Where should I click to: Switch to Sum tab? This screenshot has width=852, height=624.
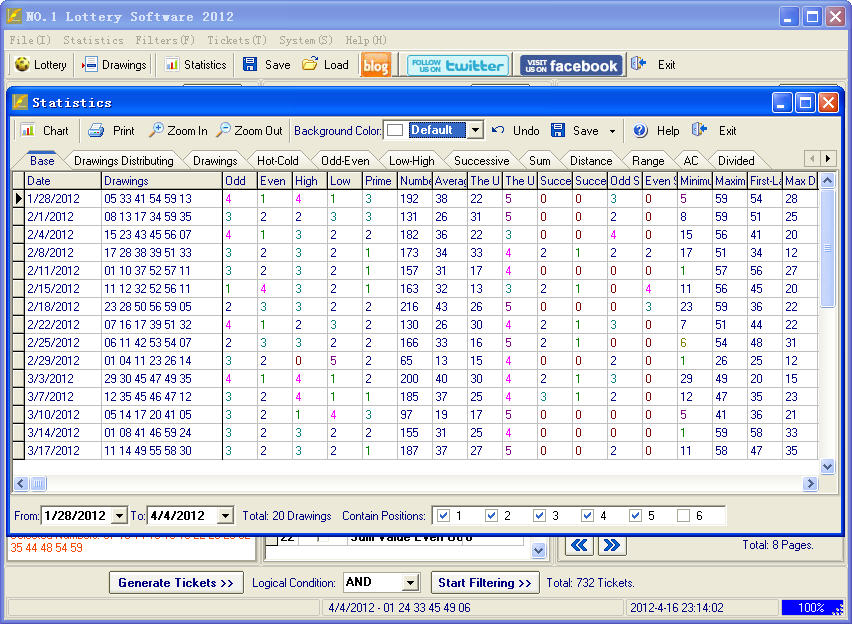[x=540, y=161]
